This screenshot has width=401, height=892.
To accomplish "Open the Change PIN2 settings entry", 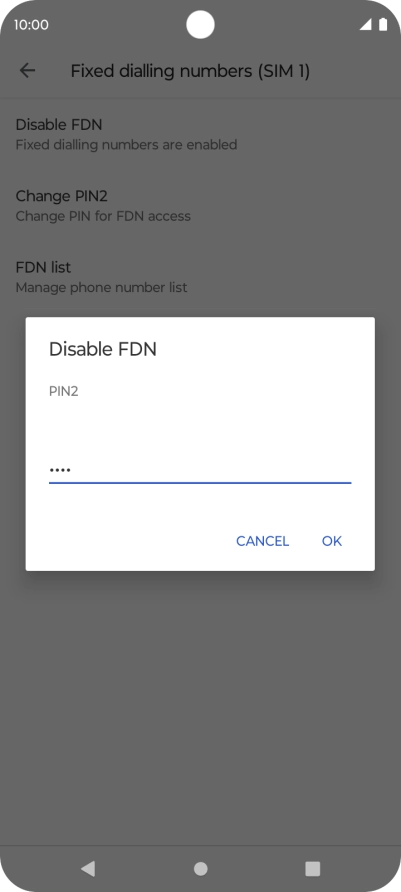I will 200,205.
